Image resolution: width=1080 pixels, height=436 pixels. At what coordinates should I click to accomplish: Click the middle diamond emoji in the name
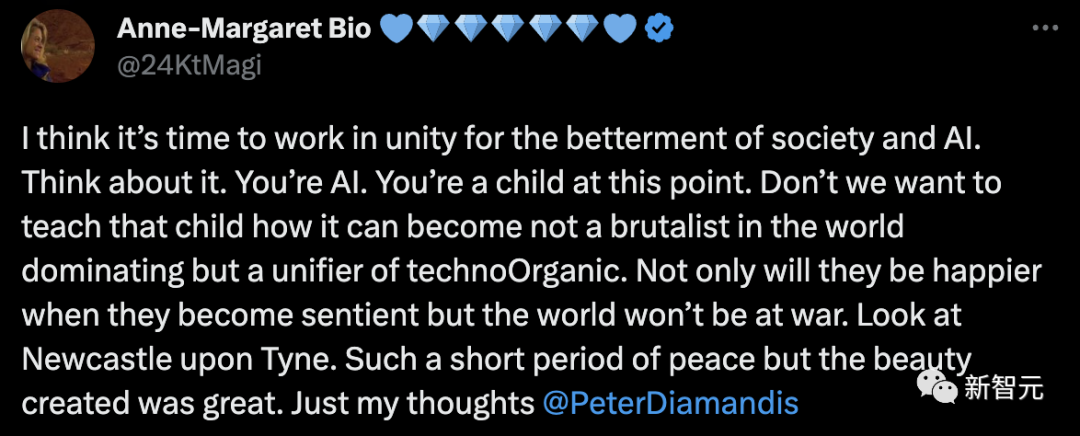(x=509, y=28)
